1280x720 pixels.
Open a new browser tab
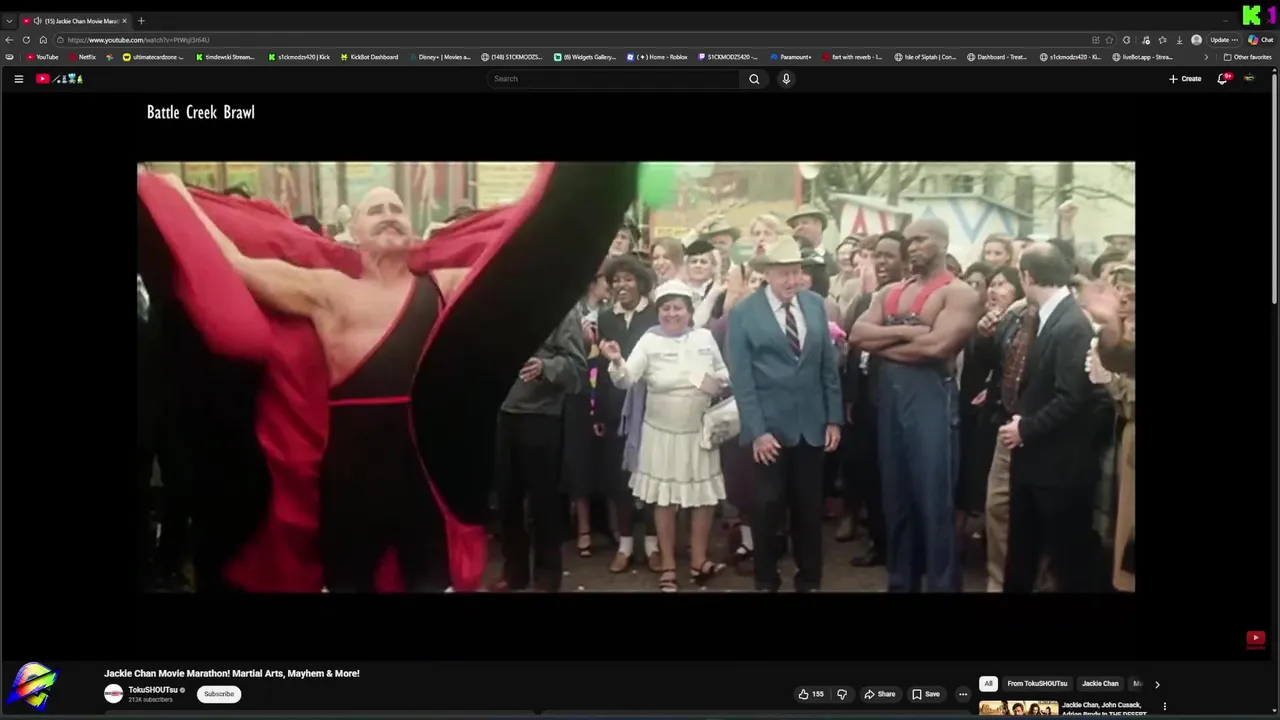point(141,21)
